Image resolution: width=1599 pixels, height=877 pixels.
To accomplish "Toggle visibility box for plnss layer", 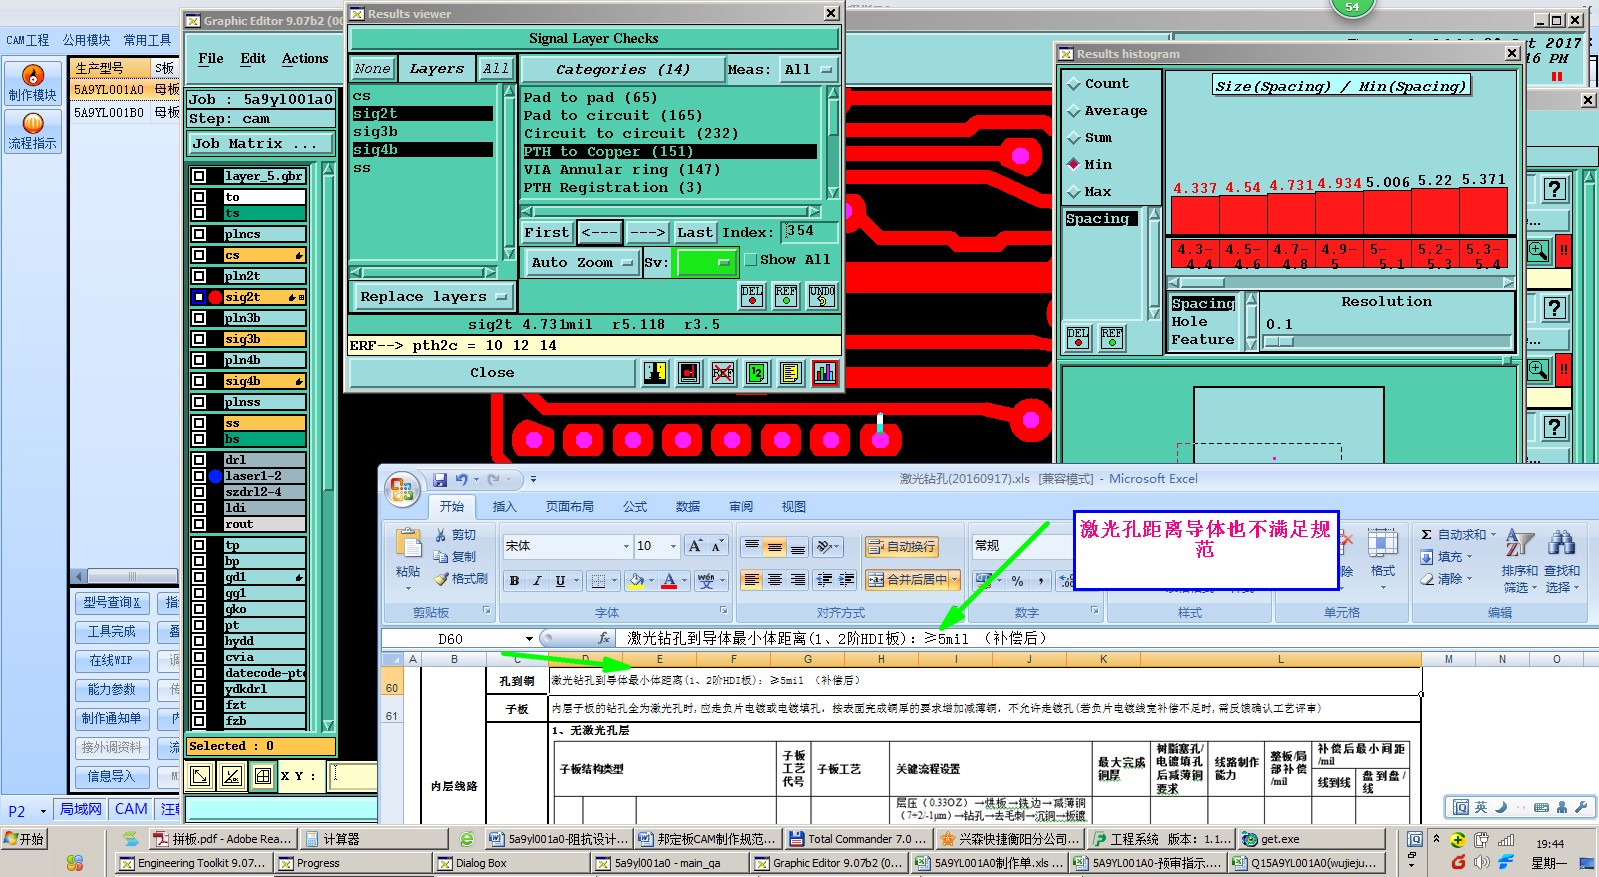I will point(199,402).
